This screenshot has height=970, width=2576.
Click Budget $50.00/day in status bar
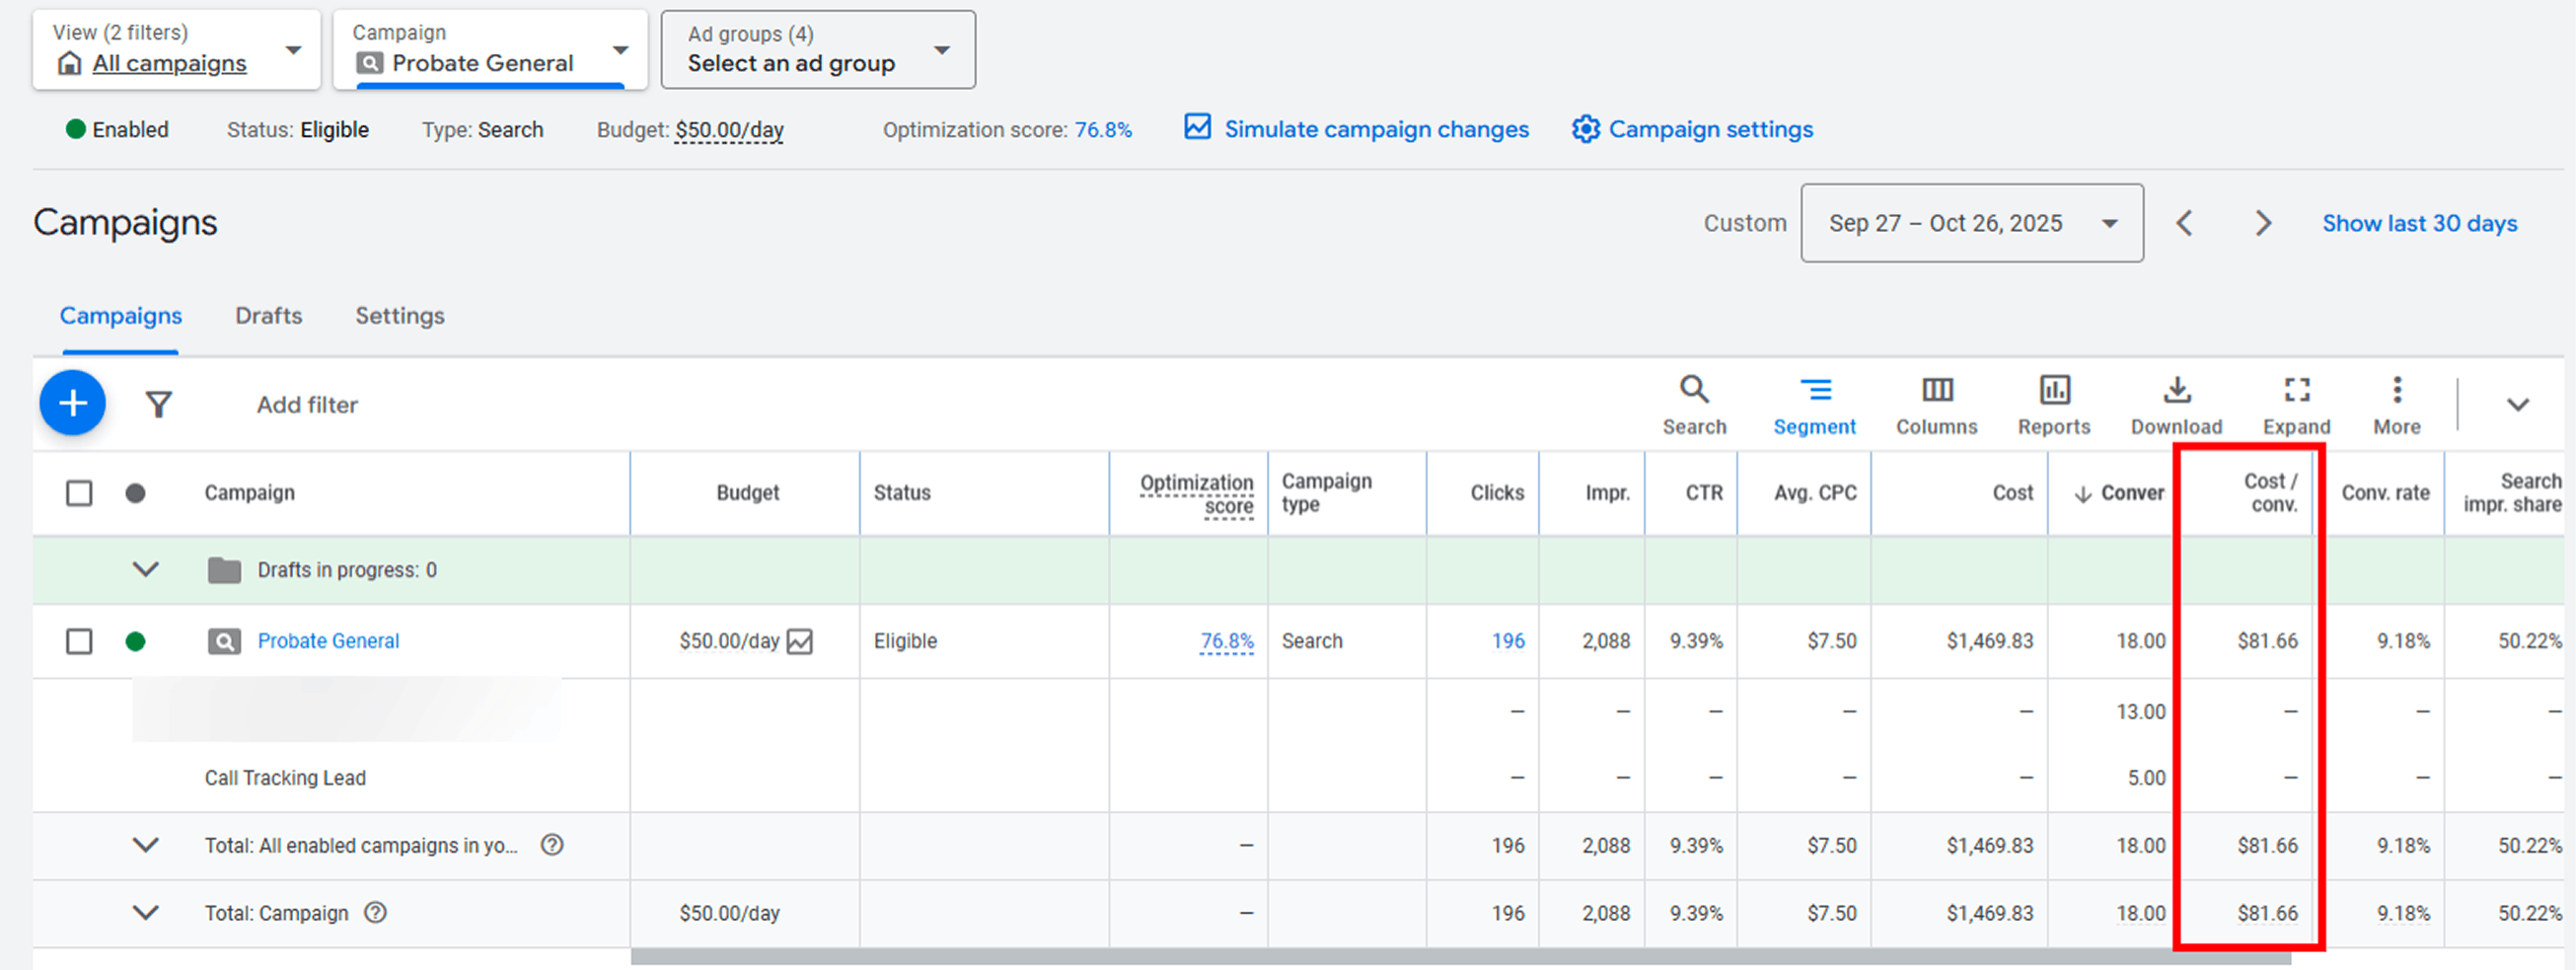pyautogui.click(x=729, y=130)
